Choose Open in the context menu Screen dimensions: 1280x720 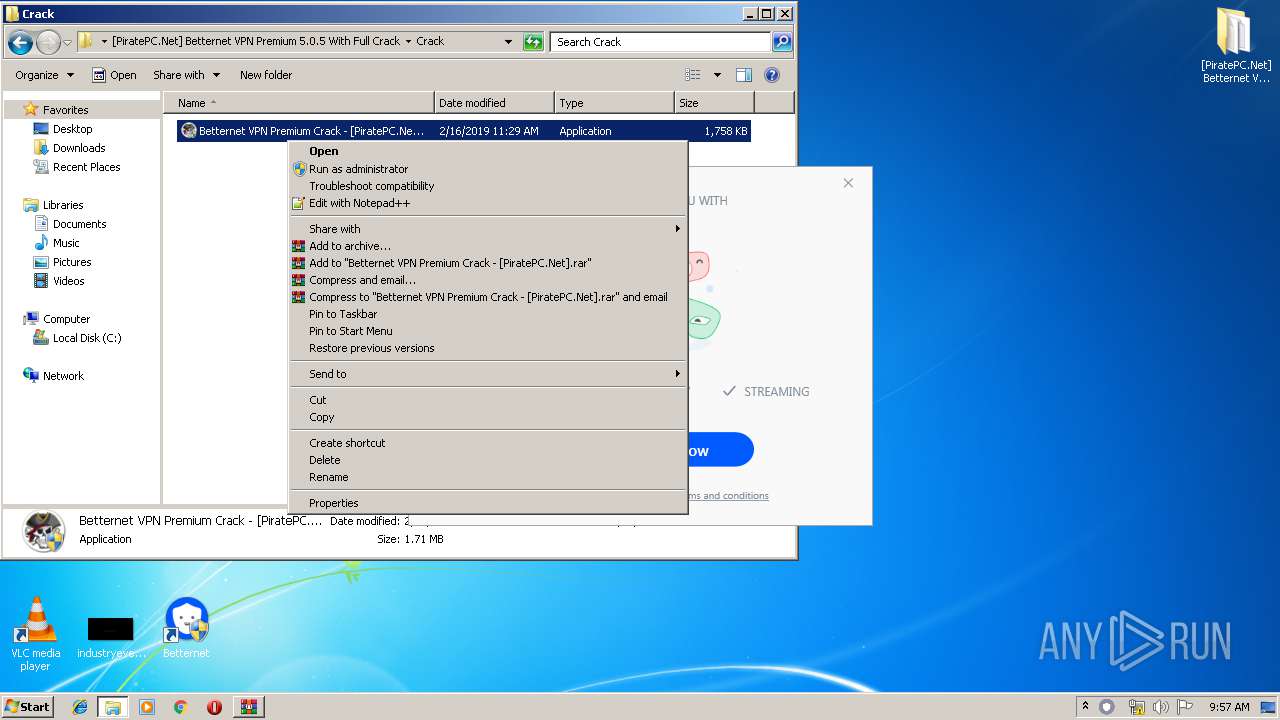(x=488, y=151)
